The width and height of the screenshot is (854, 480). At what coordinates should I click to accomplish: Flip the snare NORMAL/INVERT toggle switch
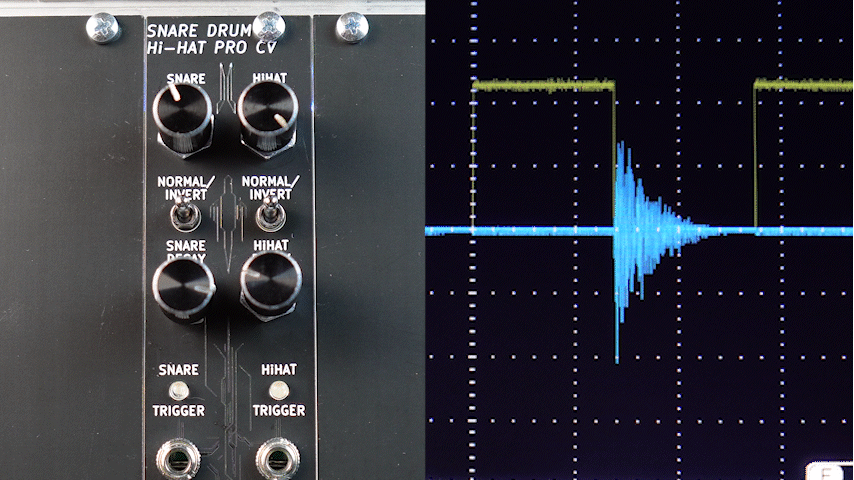pos(184,214)
